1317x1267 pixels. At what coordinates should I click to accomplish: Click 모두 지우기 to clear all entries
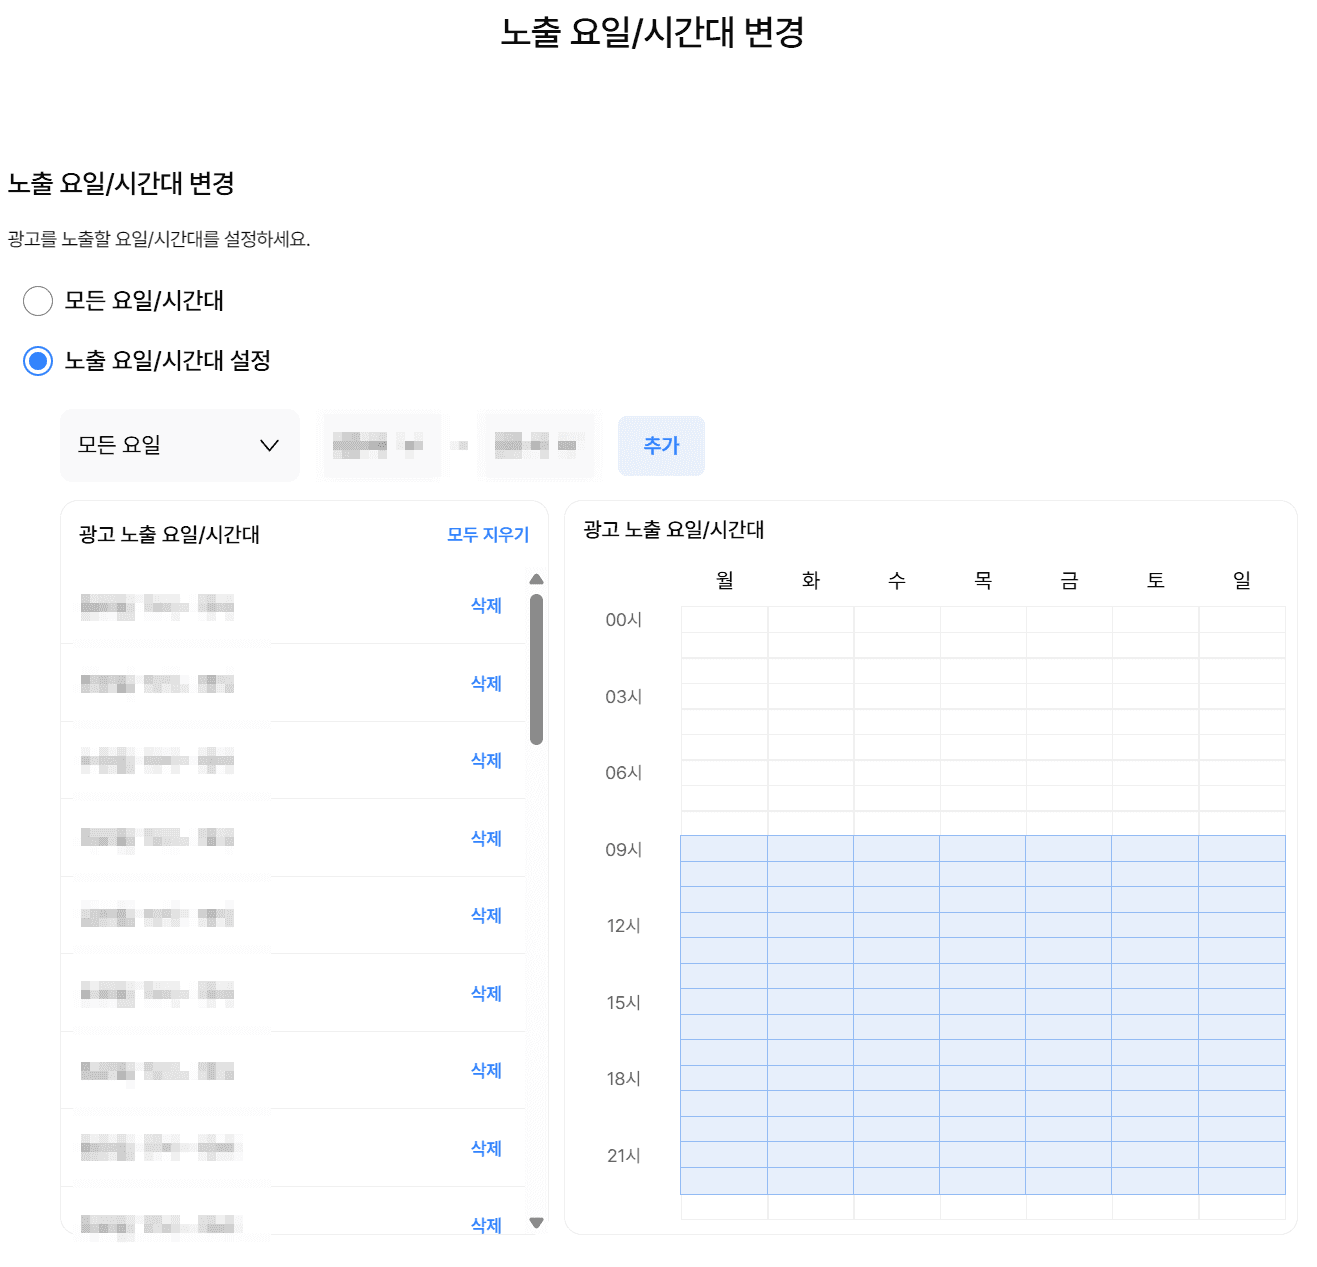click(487, 534)
